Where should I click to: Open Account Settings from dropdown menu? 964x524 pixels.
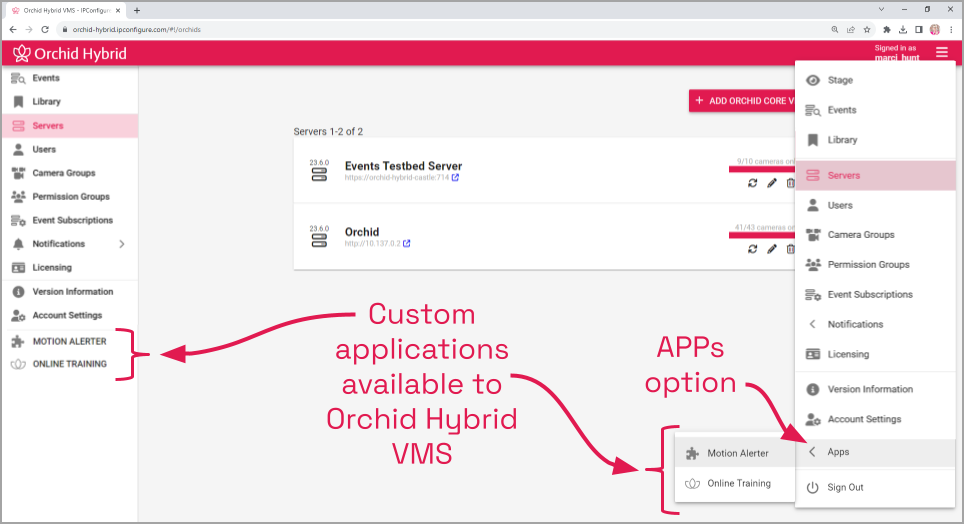pos(875,419)
